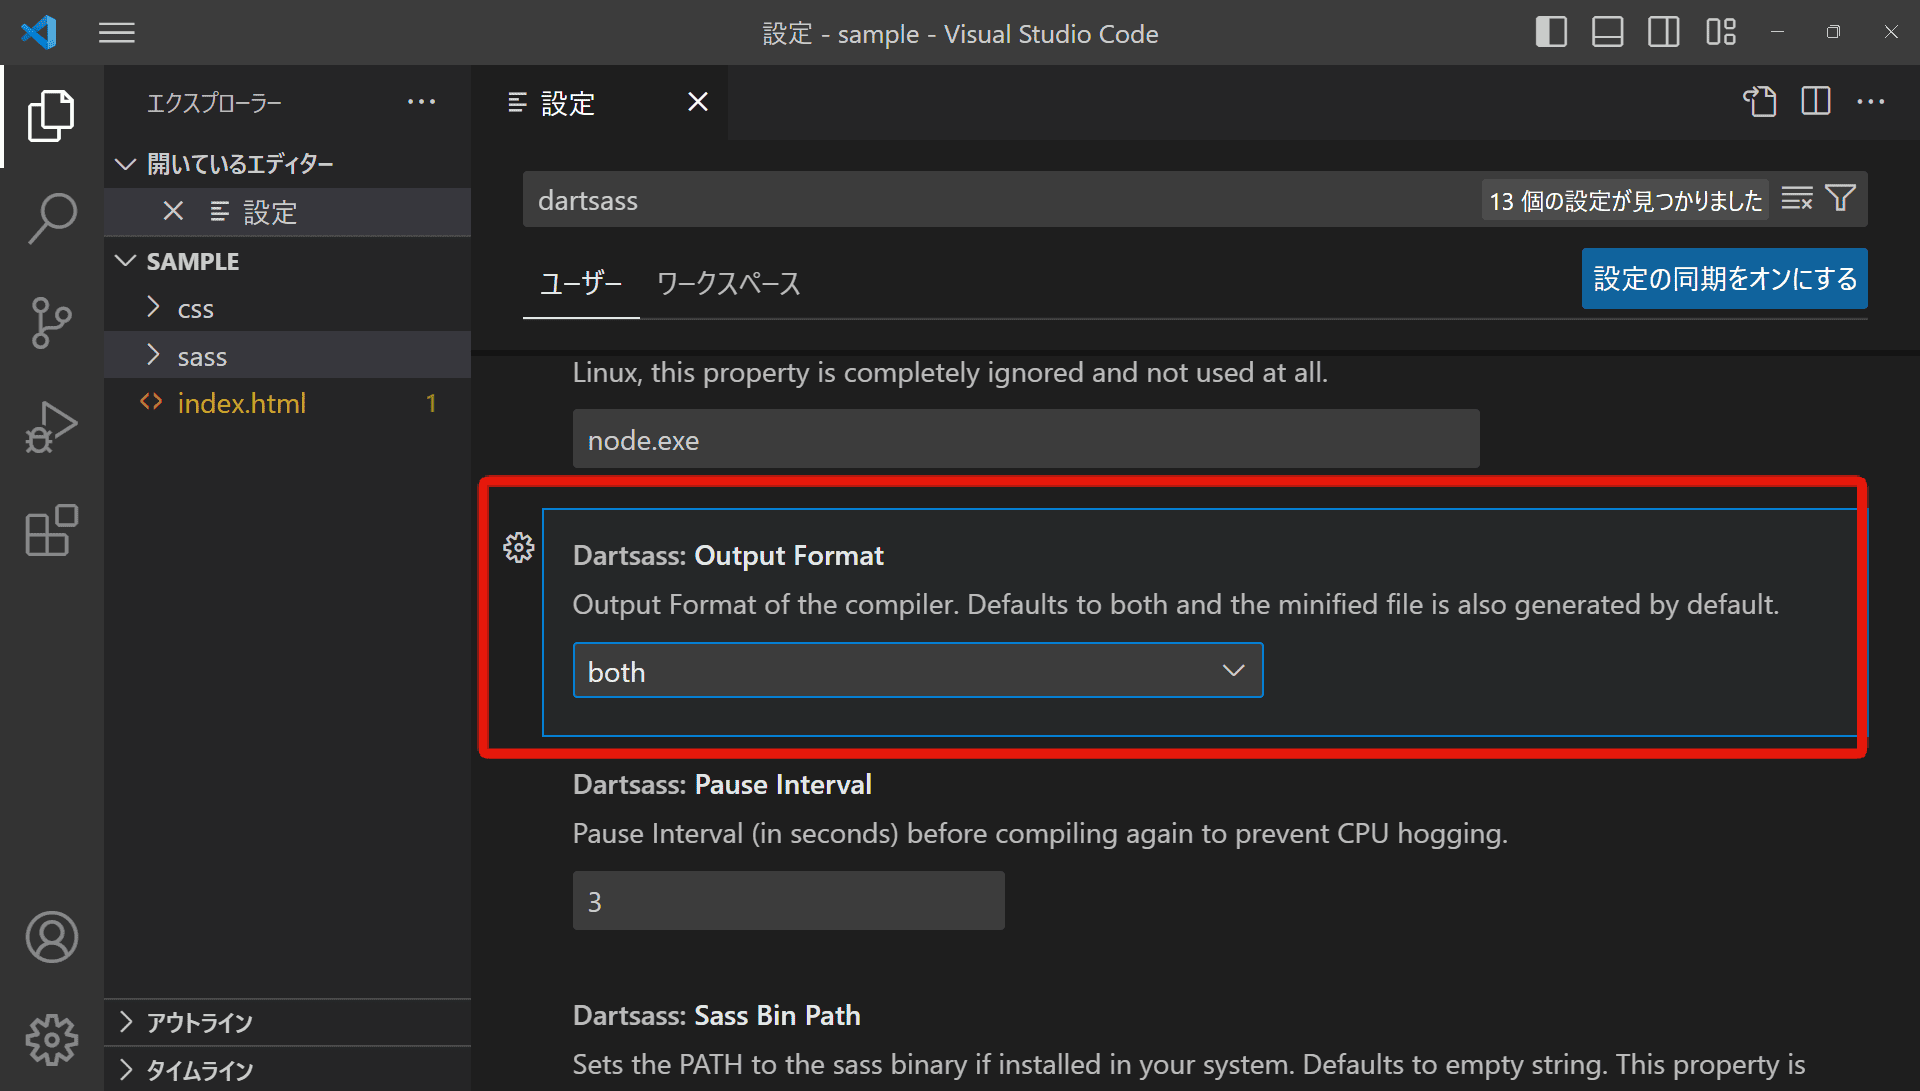Clear the settings search input icon
Image resolution: width=1920 pixels, height=1091 pixels.
pyautogui.click(x=1797, y=199)
